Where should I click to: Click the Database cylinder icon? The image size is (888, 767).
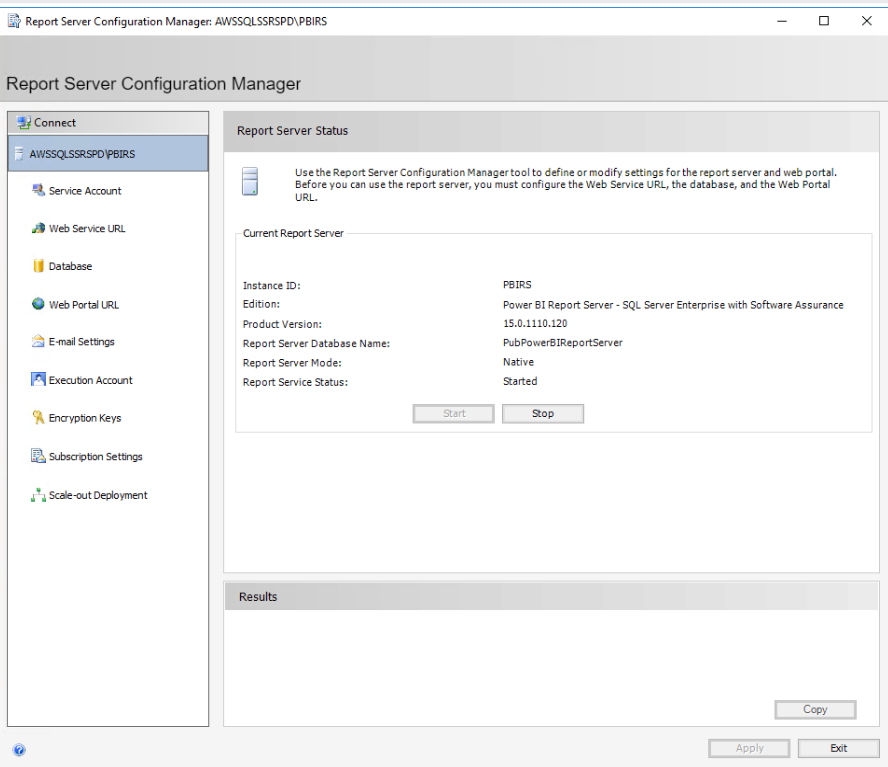(38, 266)
